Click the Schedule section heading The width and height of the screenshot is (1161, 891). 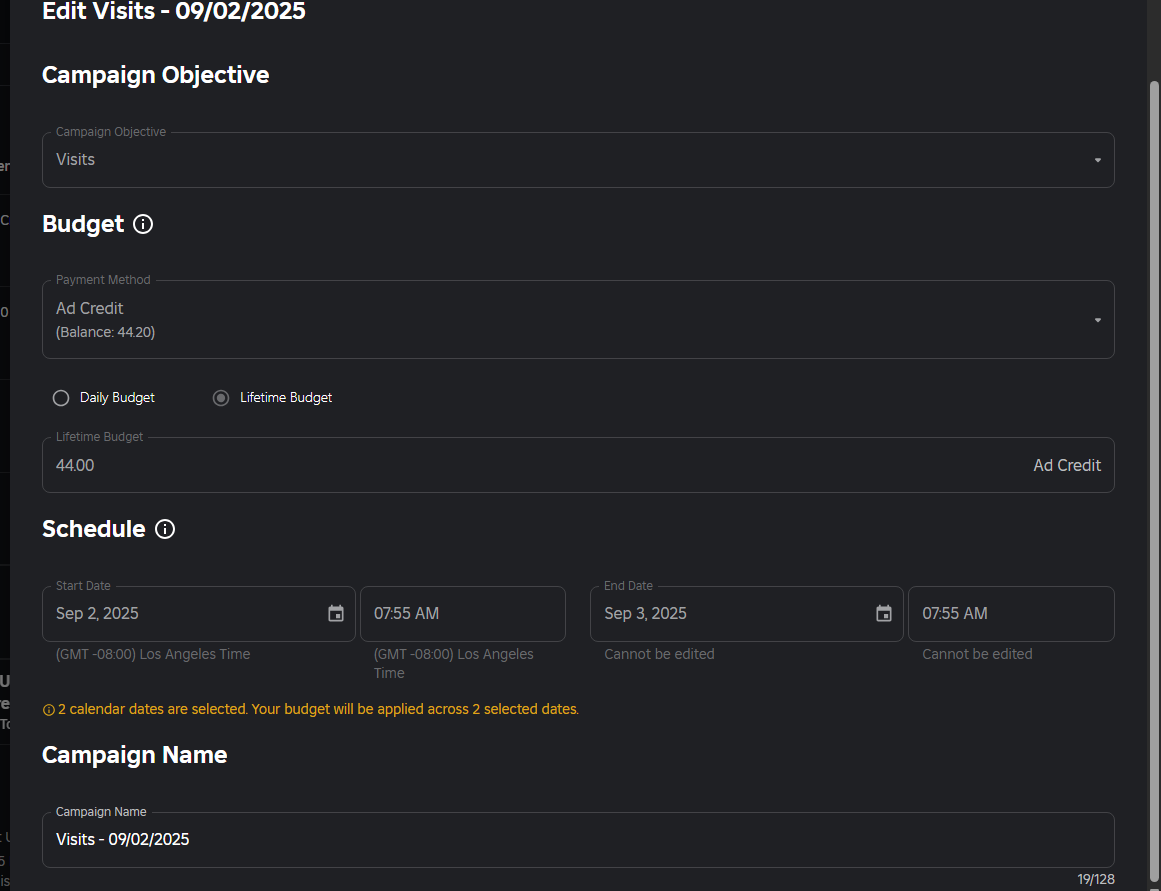pyautogui.click(x=94, y=529)
